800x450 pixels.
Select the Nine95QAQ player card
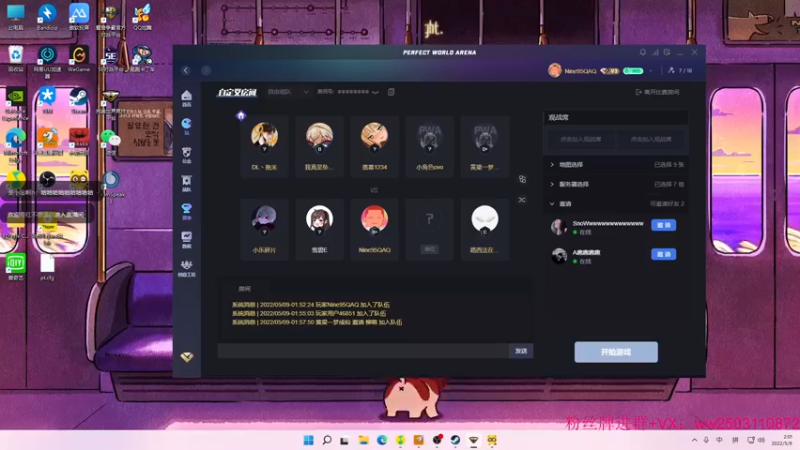pos(374,230)
